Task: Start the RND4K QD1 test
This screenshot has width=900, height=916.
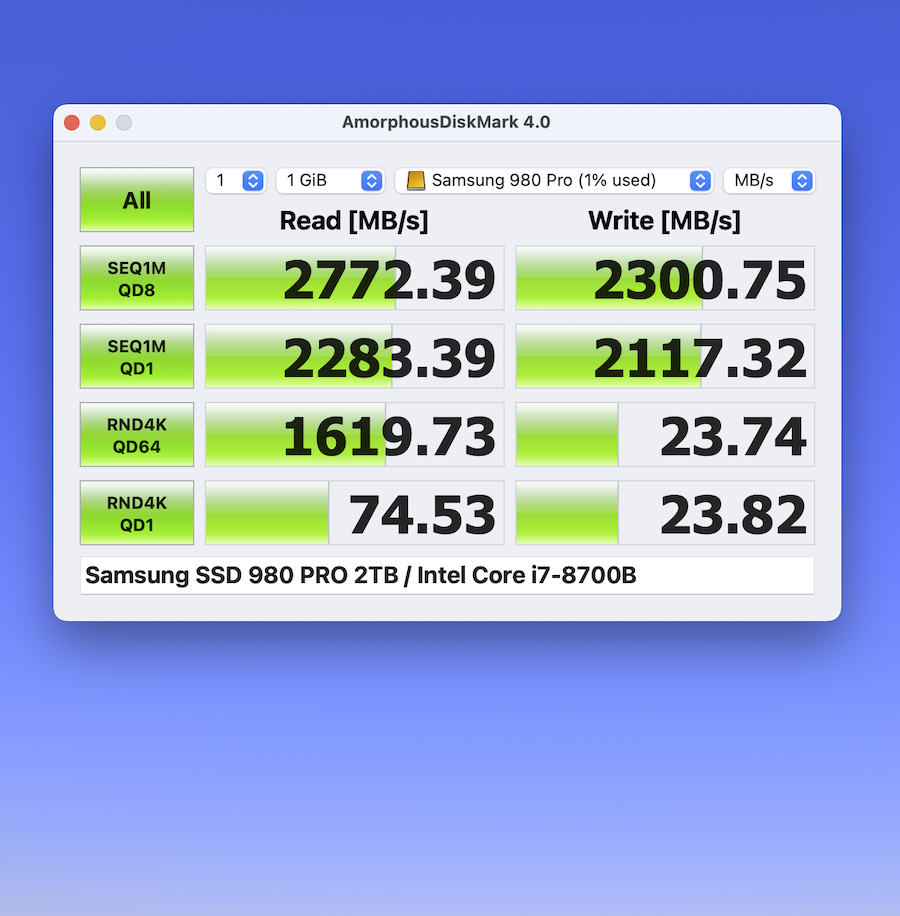Action: (136, 512)
